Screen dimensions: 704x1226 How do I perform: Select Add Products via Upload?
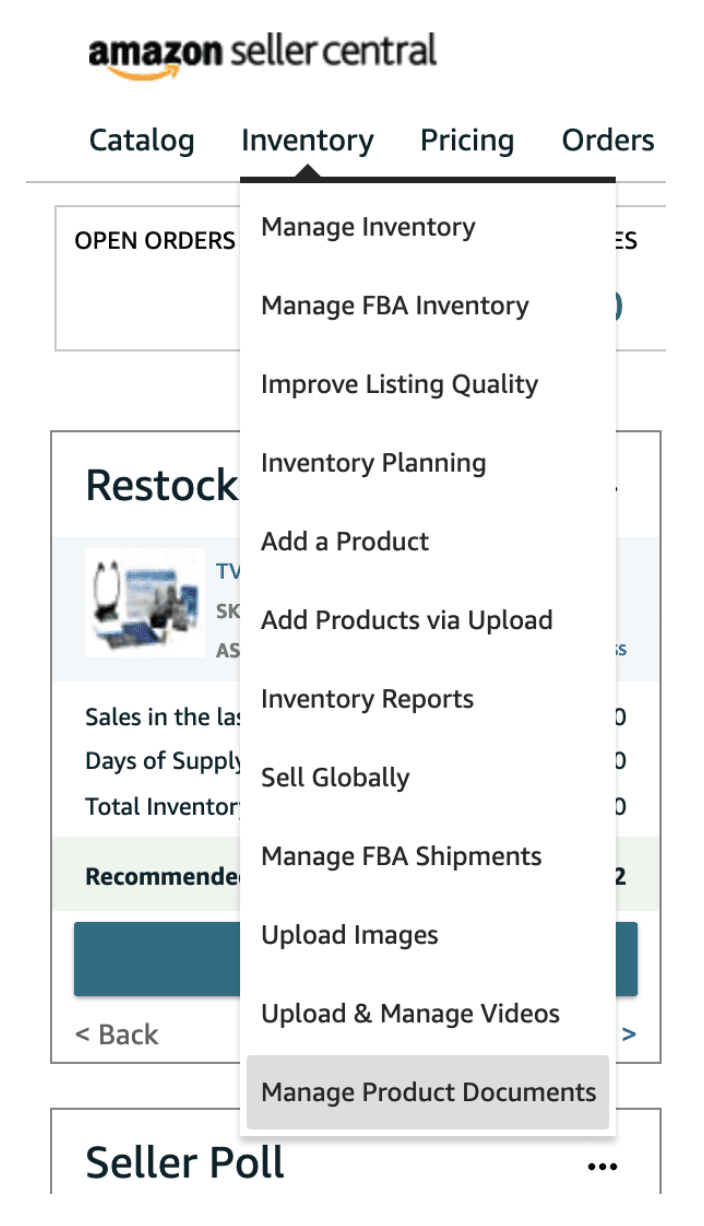coord(427,621)
